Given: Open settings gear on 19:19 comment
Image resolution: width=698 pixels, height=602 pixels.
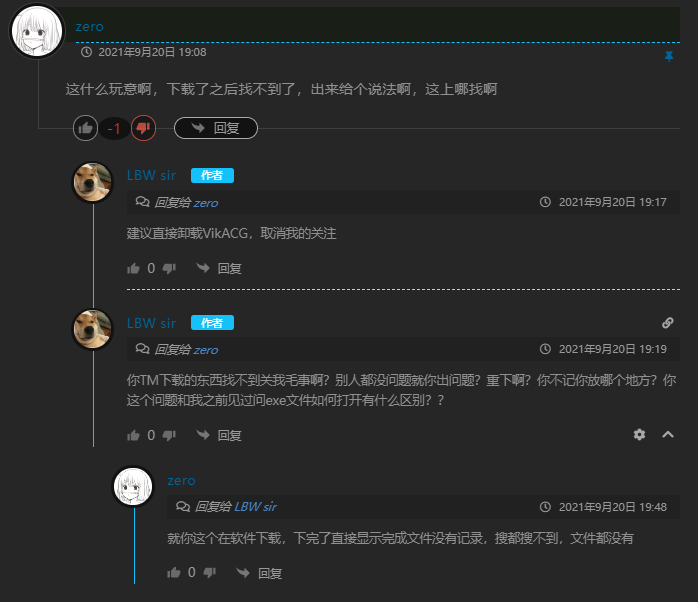Looking at the screenshot, I should 640,435.
